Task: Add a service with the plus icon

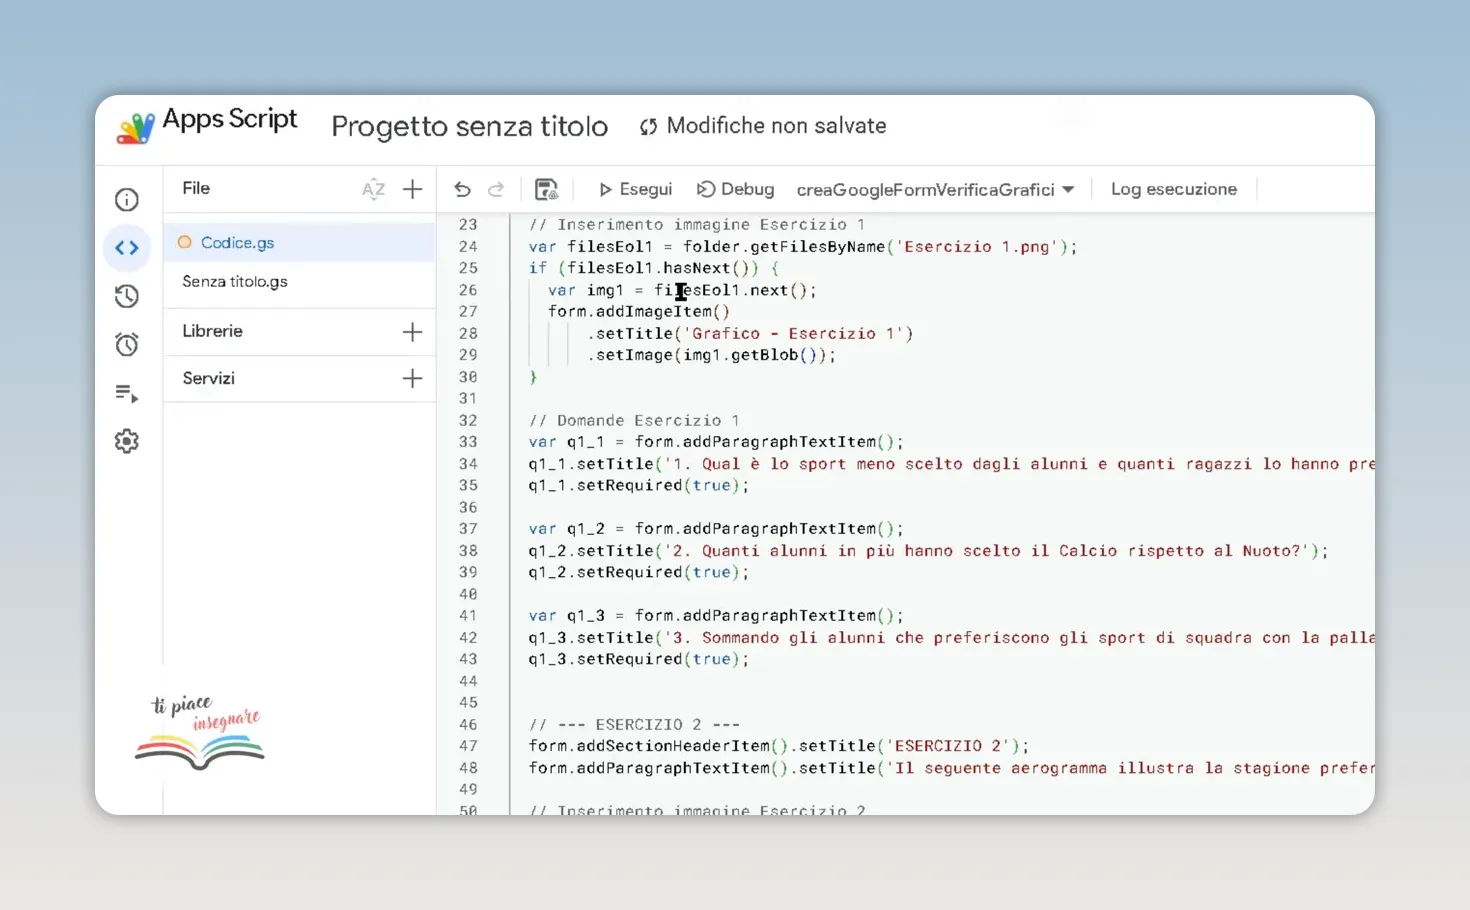Action: coord(412,378)
